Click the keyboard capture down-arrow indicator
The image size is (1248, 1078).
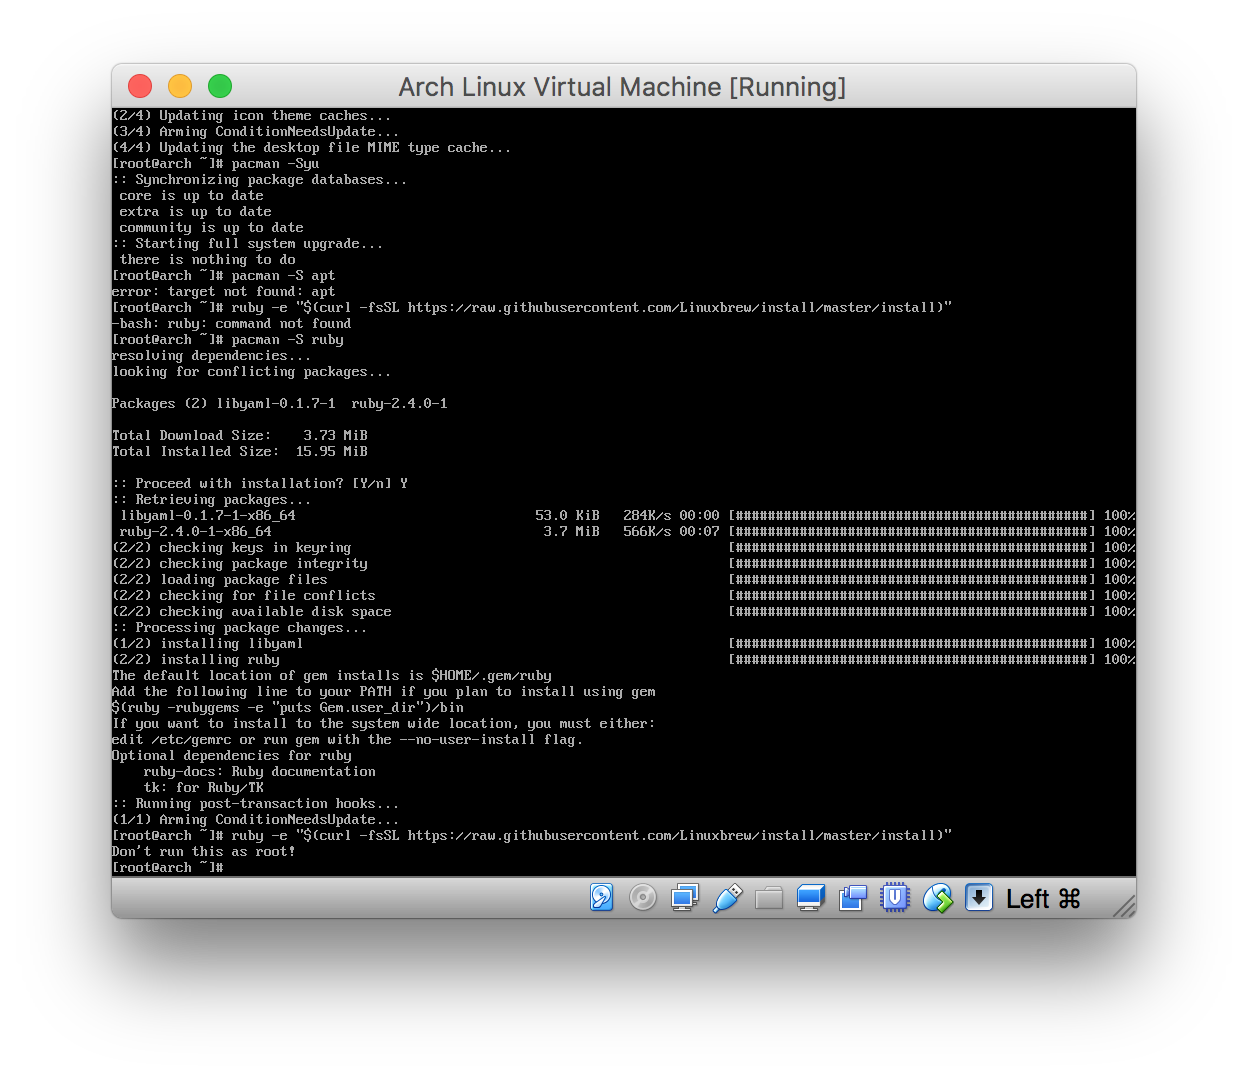979,898
